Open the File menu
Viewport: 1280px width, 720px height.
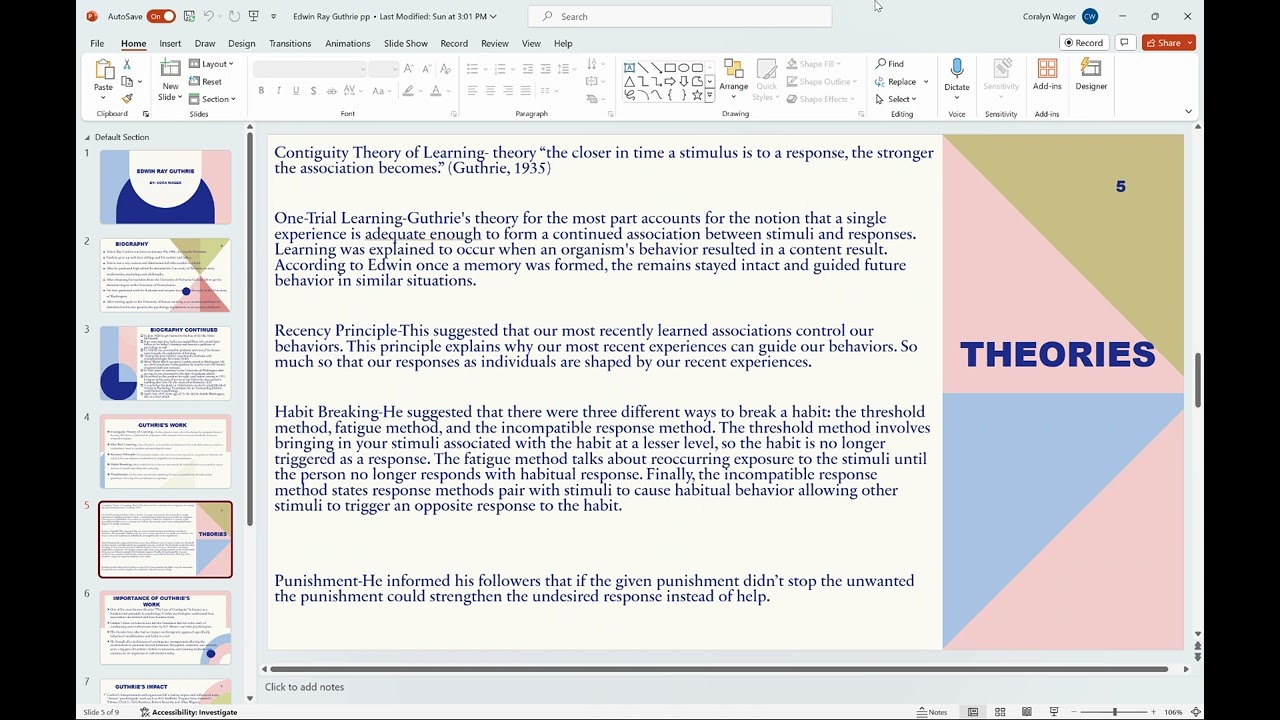click(x=97, y=44)
